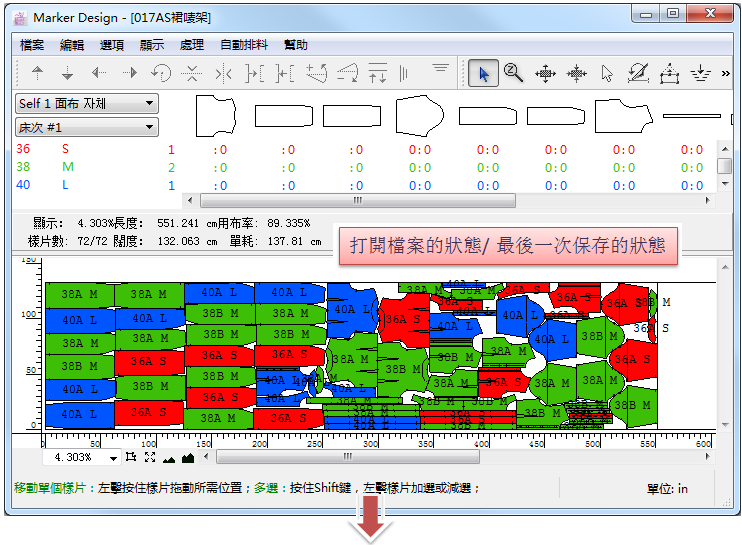Click the downward arrow ground tool icon

click(700, 73)
